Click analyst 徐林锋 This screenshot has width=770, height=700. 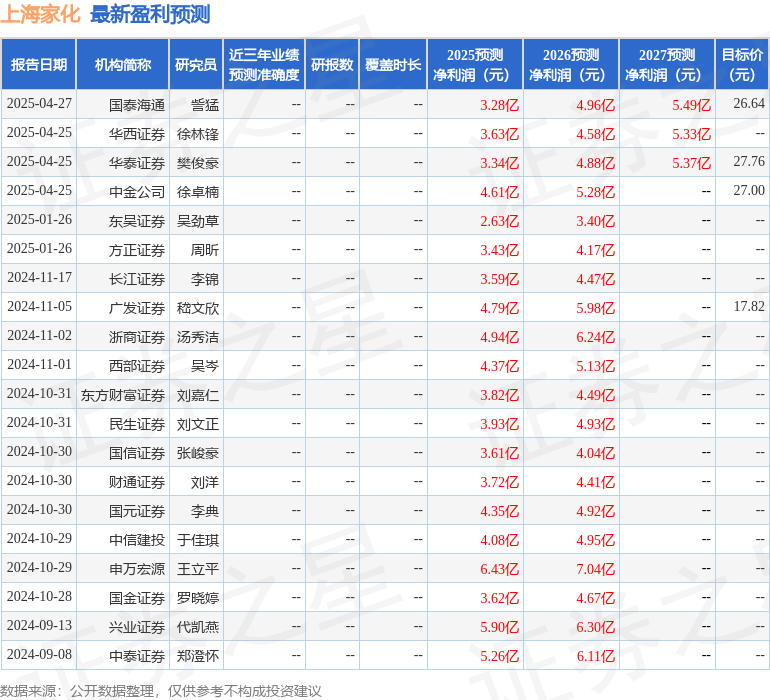[x=198, y=134]
